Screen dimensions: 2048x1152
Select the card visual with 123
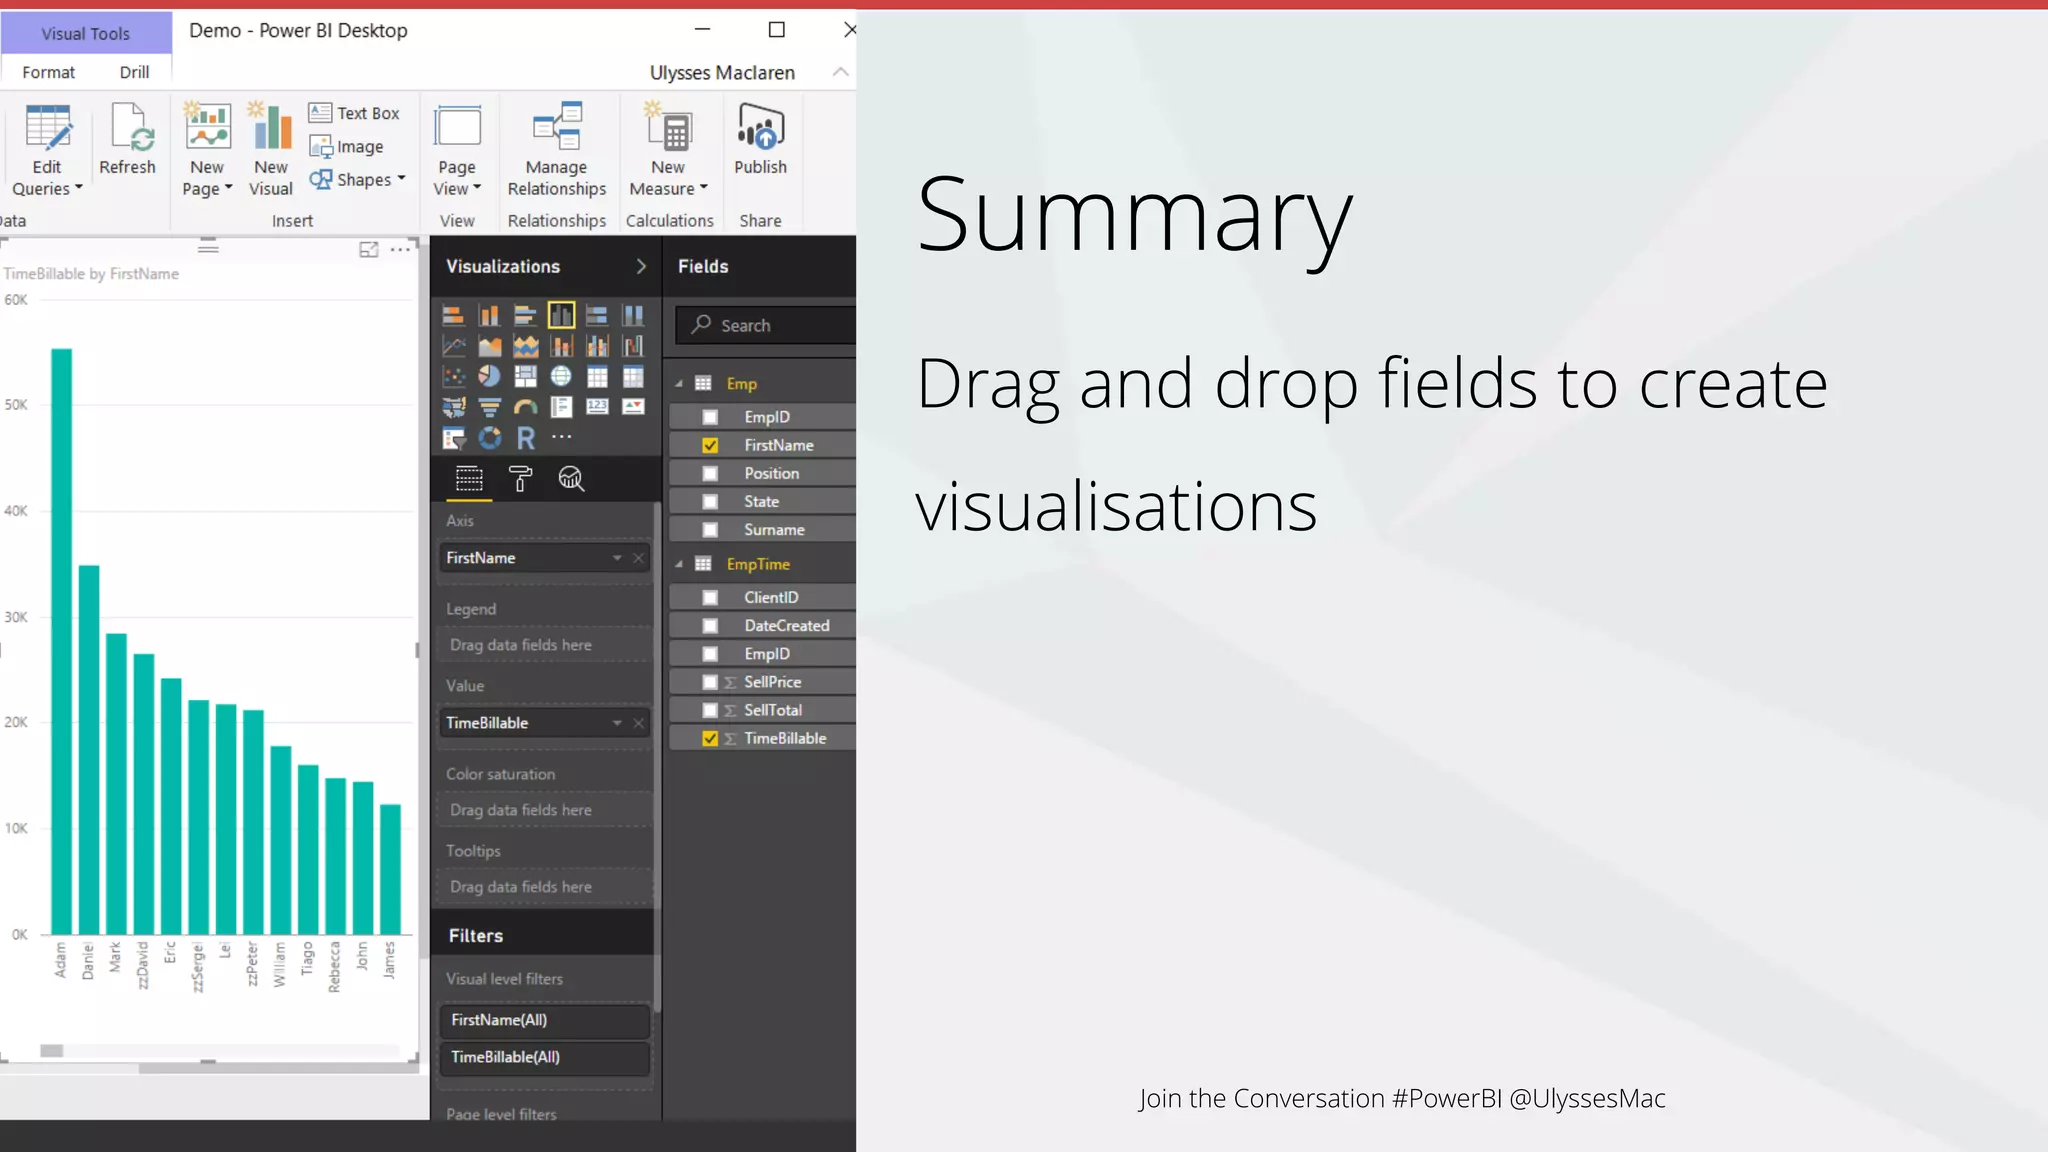point(597,406)
